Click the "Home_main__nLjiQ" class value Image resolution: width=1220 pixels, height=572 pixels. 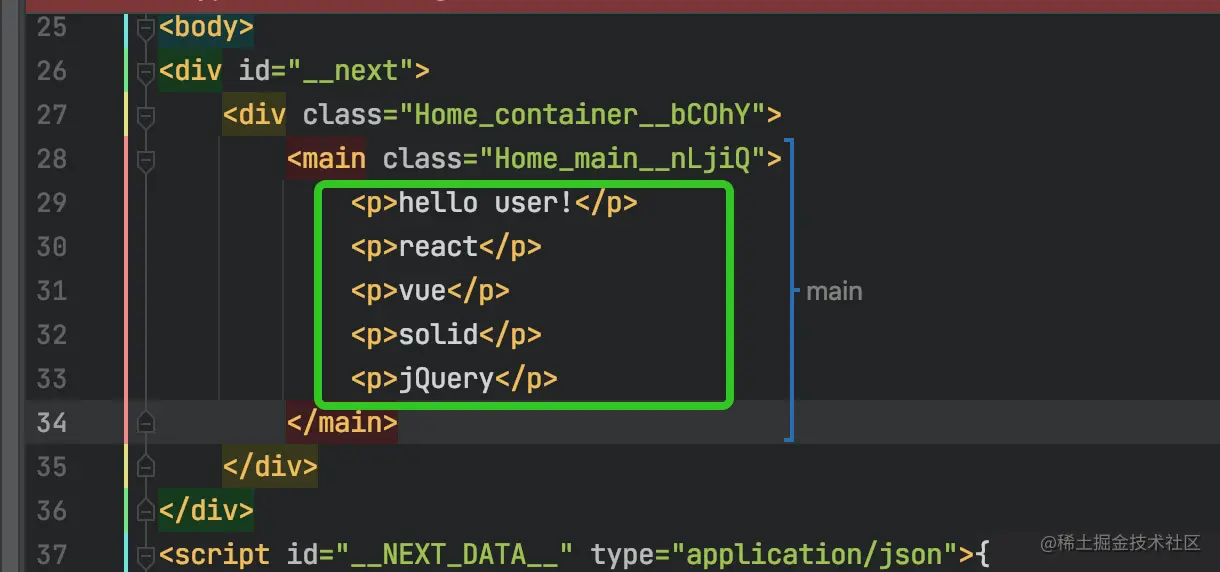(x=622, y=159)
